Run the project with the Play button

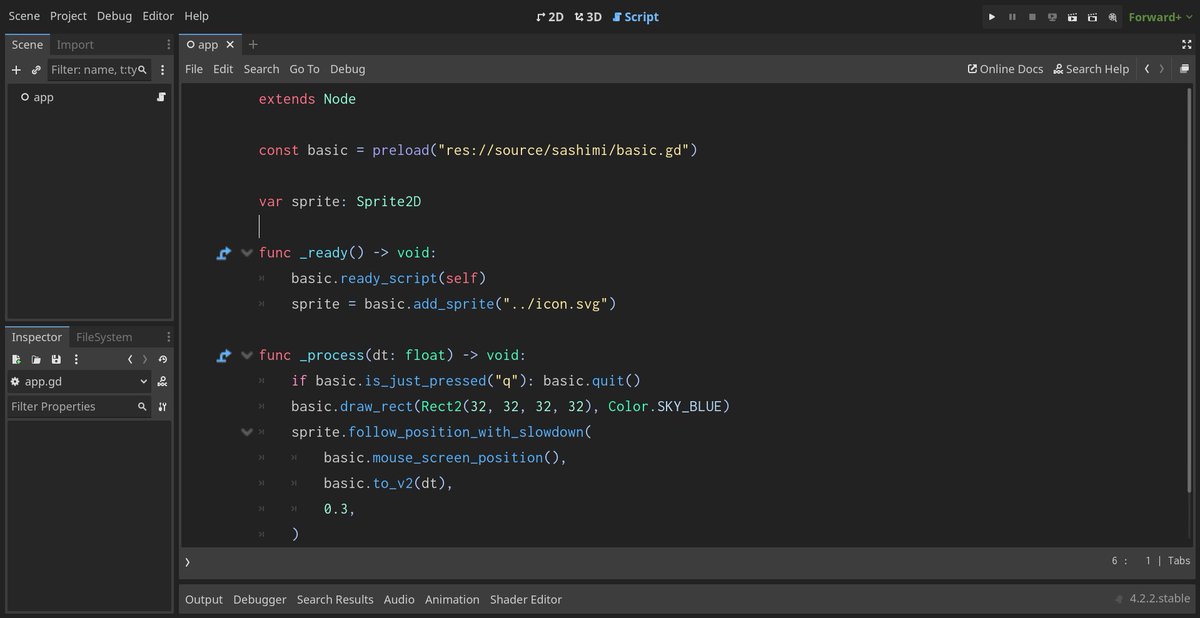tap(991, 17)
